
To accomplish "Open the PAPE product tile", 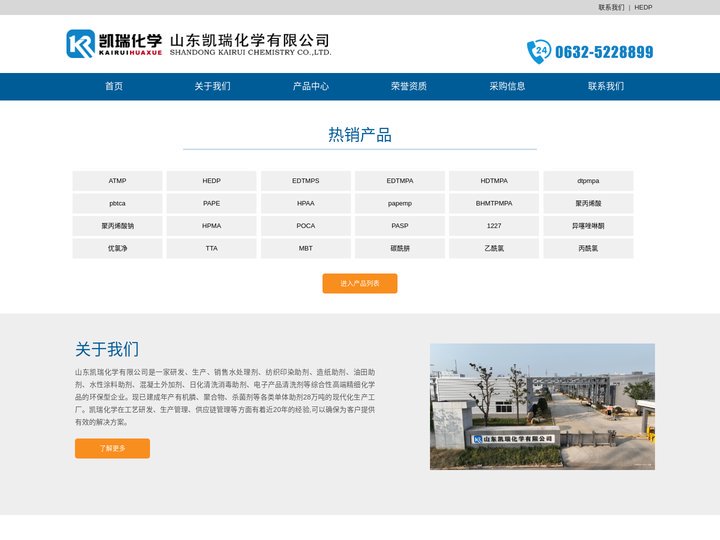I will coord(212,203).
